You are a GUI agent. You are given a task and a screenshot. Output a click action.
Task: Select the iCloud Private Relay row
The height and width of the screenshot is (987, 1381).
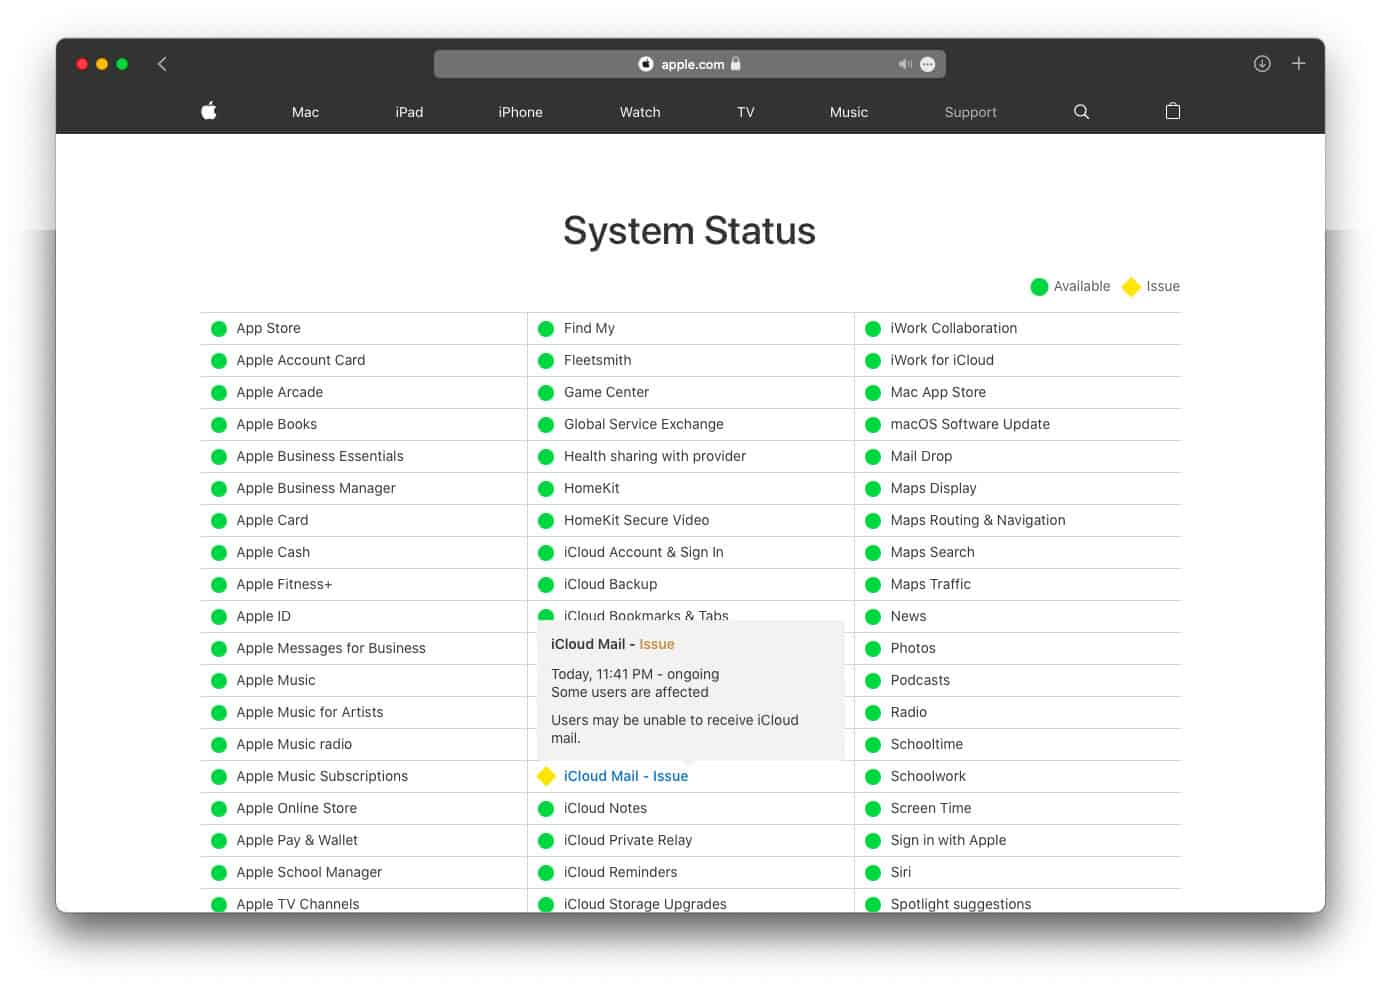691,840
